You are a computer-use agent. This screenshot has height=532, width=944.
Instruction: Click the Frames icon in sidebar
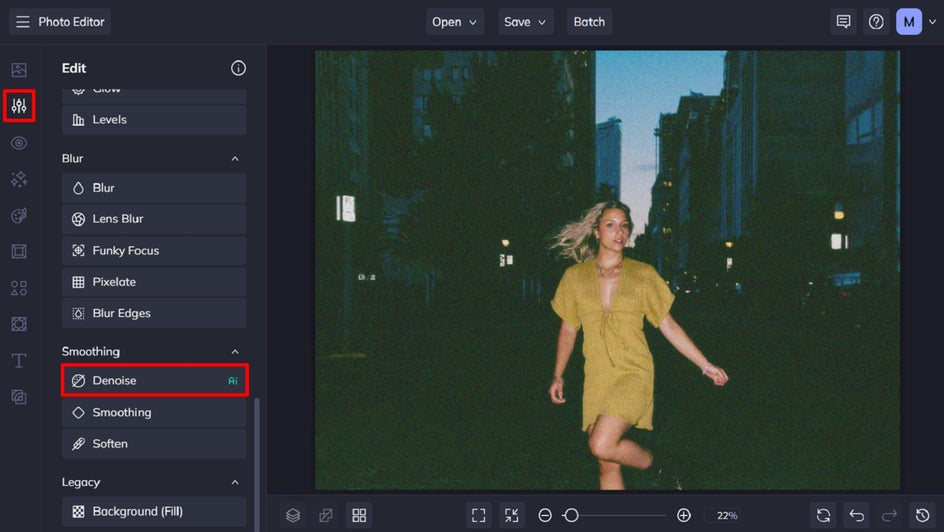pyautogui.click(x=19, y=252)
